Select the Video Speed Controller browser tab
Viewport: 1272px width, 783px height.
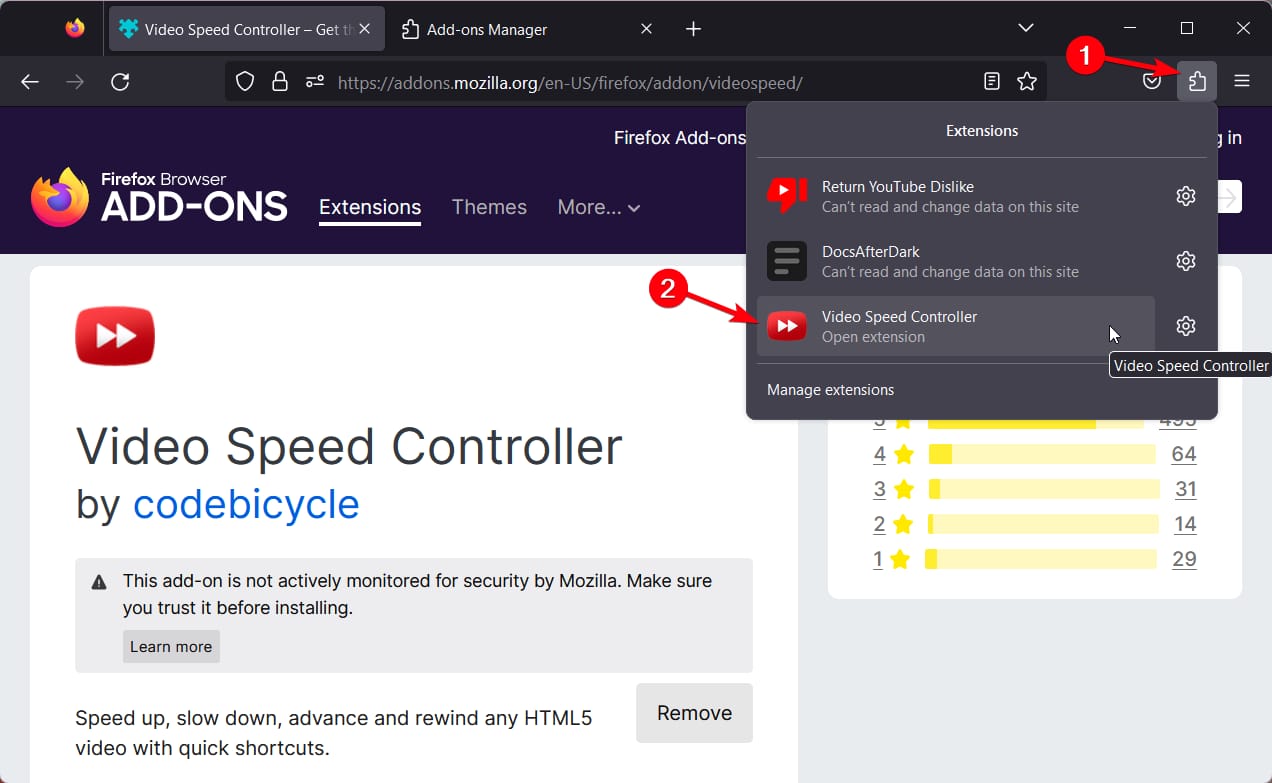(x=245, y=29)
